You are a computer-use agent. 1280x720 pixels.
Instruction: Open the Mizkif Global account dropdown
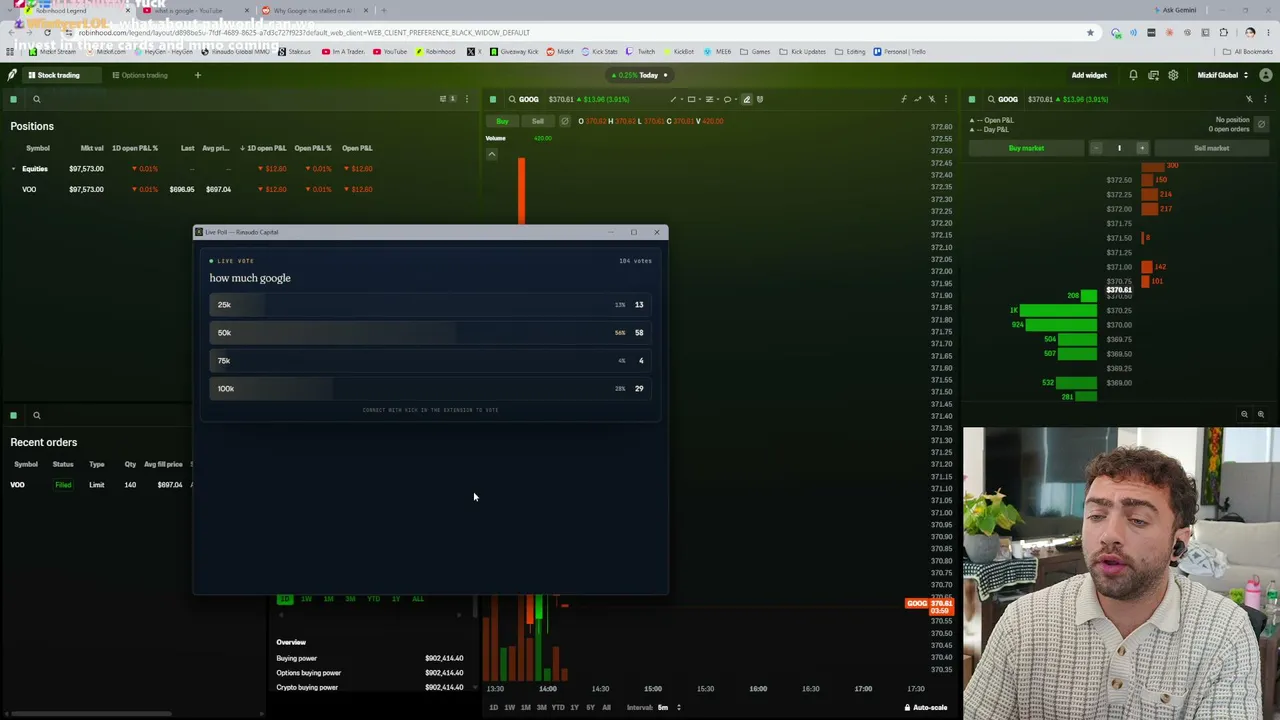[x=1222, y=75]
